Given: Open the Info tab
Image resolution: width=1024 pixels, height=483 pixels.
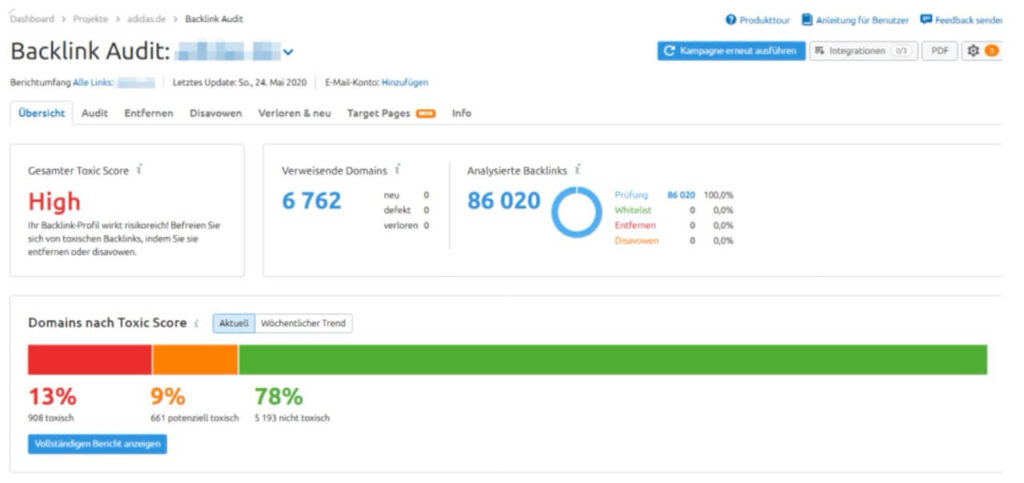Looking at the screenshot, I should click(x=462, y=113).
